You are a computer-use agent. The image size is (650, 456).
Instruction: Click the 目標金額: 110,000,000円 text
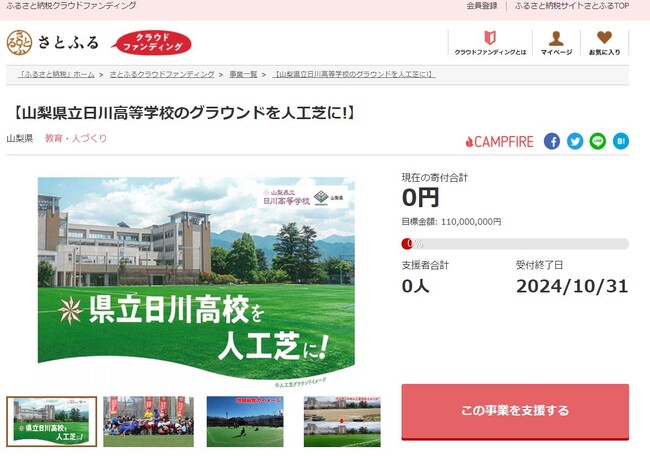click(x=451, y=222)
